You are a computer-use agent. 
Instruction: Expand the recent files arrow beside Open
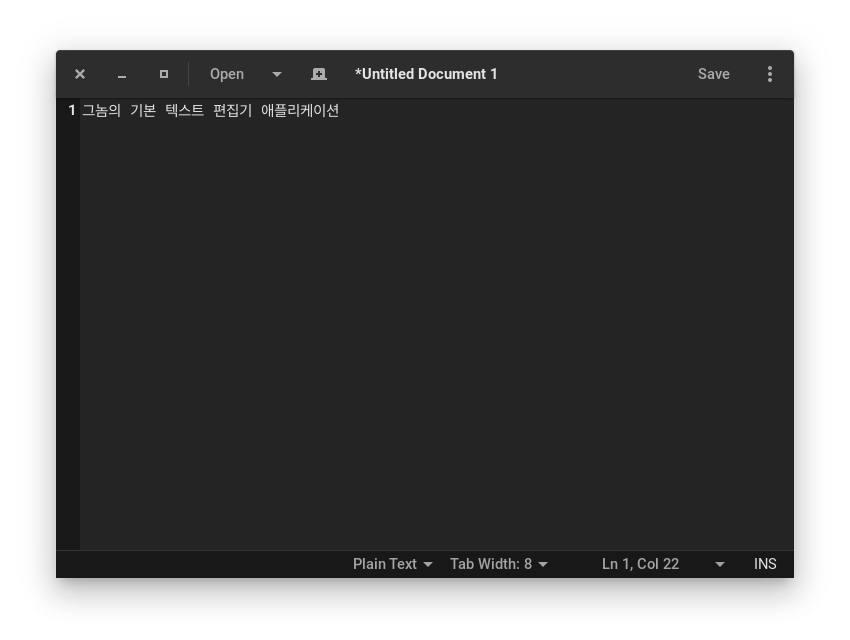(277, 74)
